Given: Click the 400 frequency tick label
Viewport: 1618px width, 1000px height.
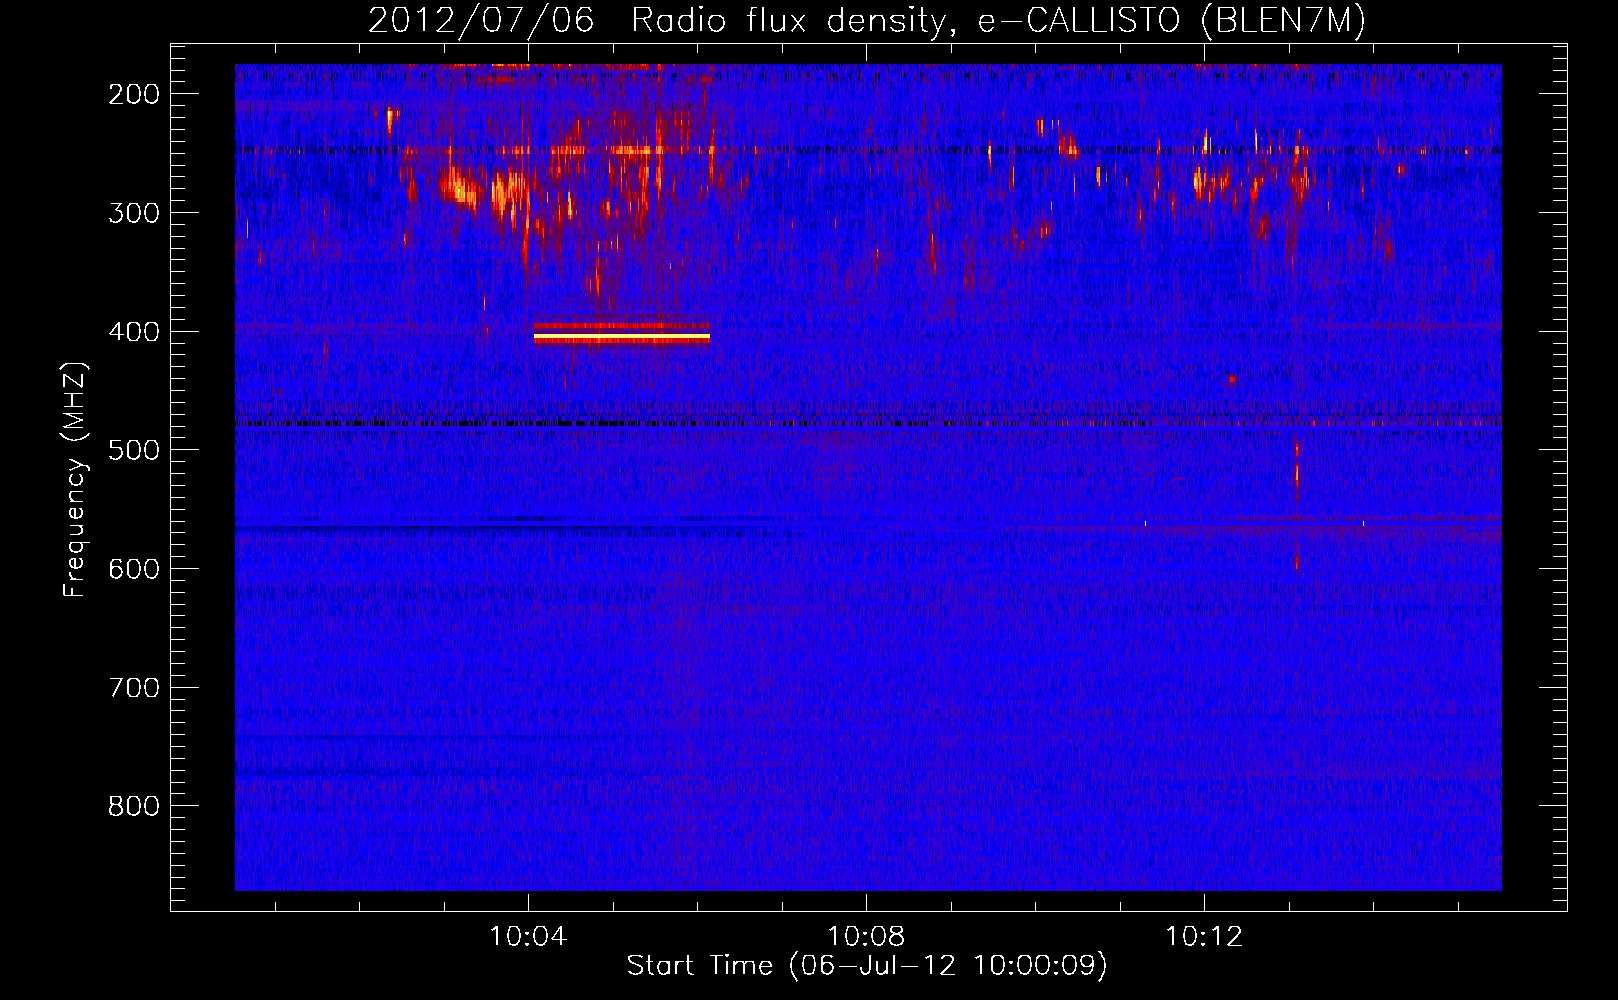Looking at the screenshot, I should [134, 332].
